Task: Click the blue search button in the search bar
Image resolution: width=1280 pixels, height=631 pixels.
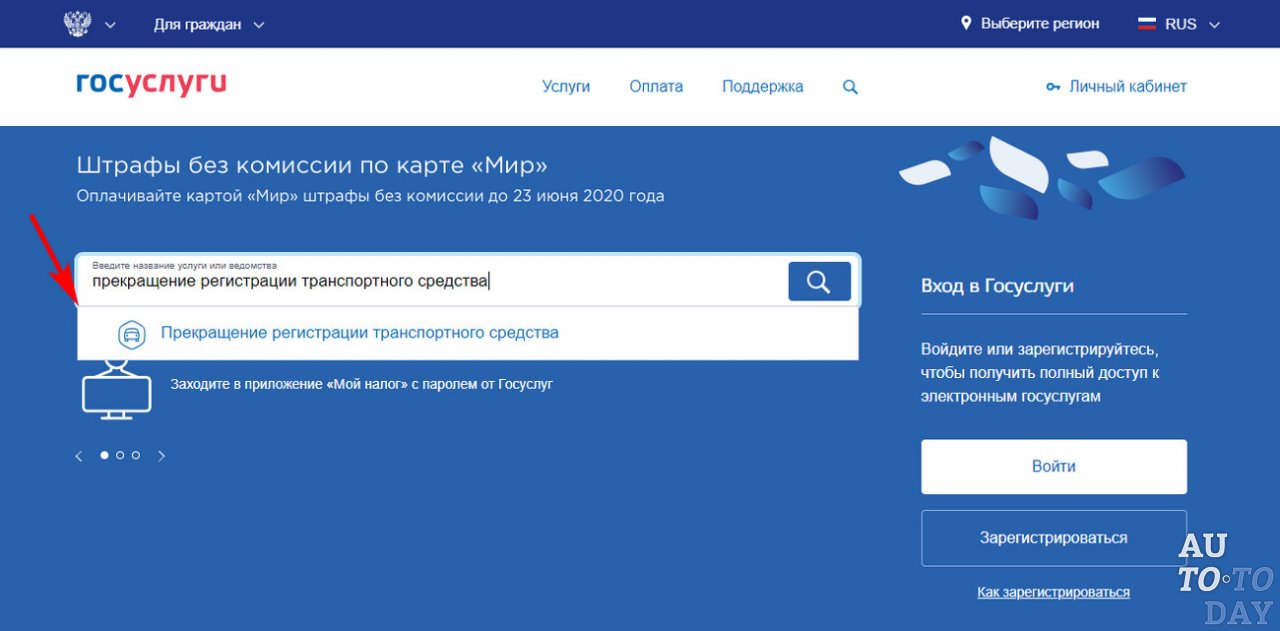Action: [818, 281]
